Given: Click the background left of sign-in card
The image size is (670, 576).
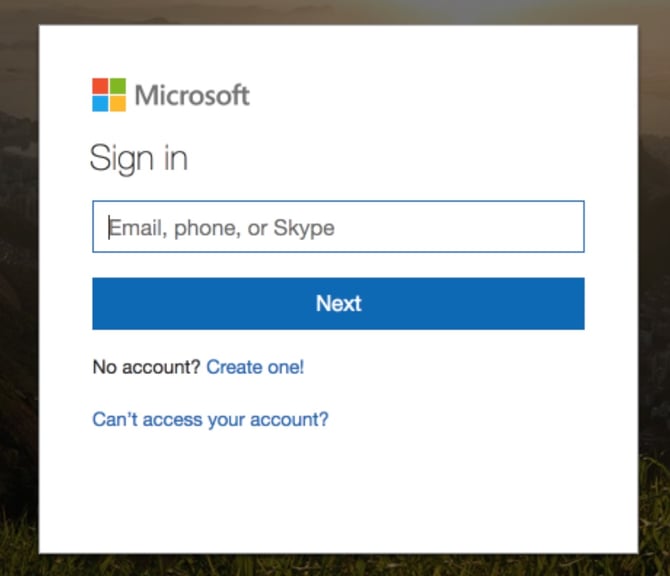Looking at the screenshot, I should pos(18,288).
